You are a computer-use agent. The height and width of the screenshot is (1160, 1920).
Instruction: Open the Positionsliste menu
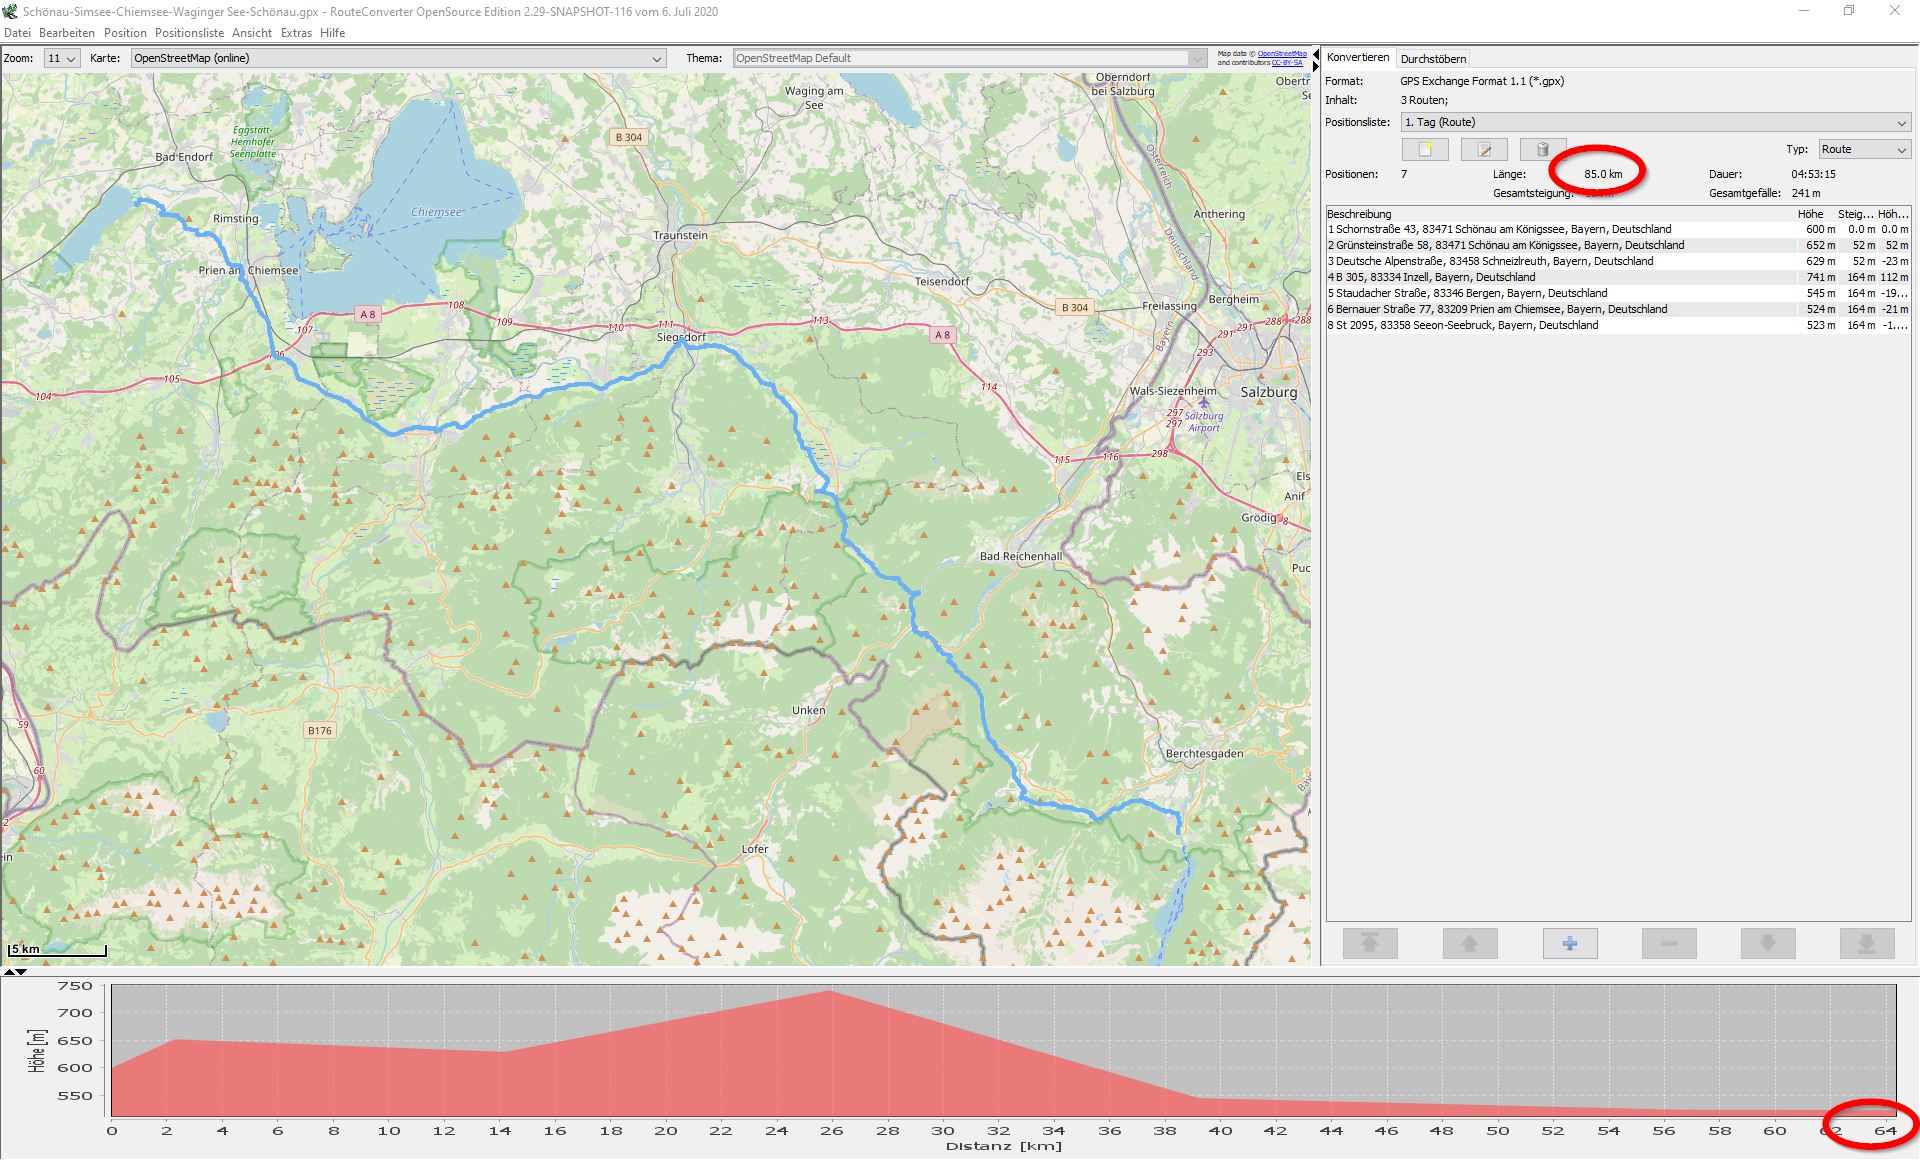pyautogui.click(x=189, y=33)
